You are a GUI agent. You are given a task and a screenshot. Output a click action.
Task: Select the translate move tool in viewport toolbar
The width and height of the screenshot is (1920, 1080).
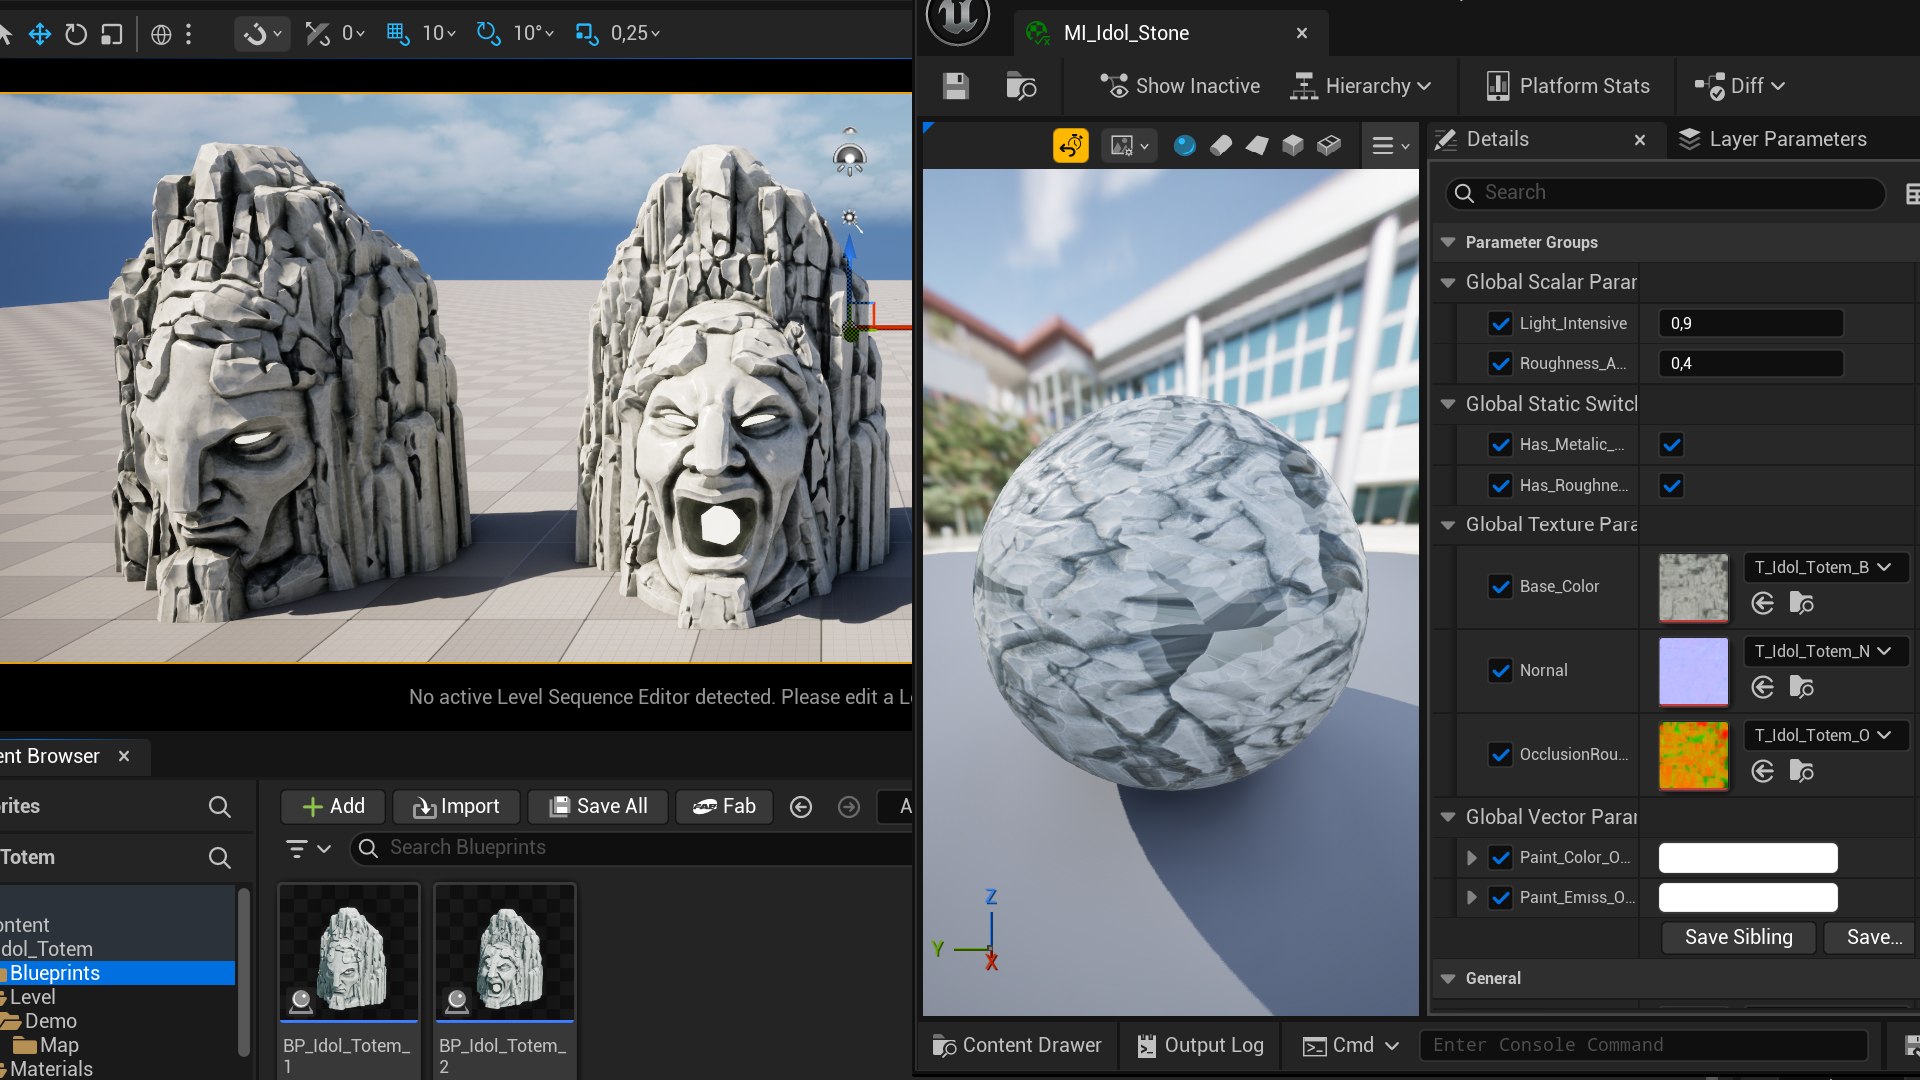click(x=40, y=34)
